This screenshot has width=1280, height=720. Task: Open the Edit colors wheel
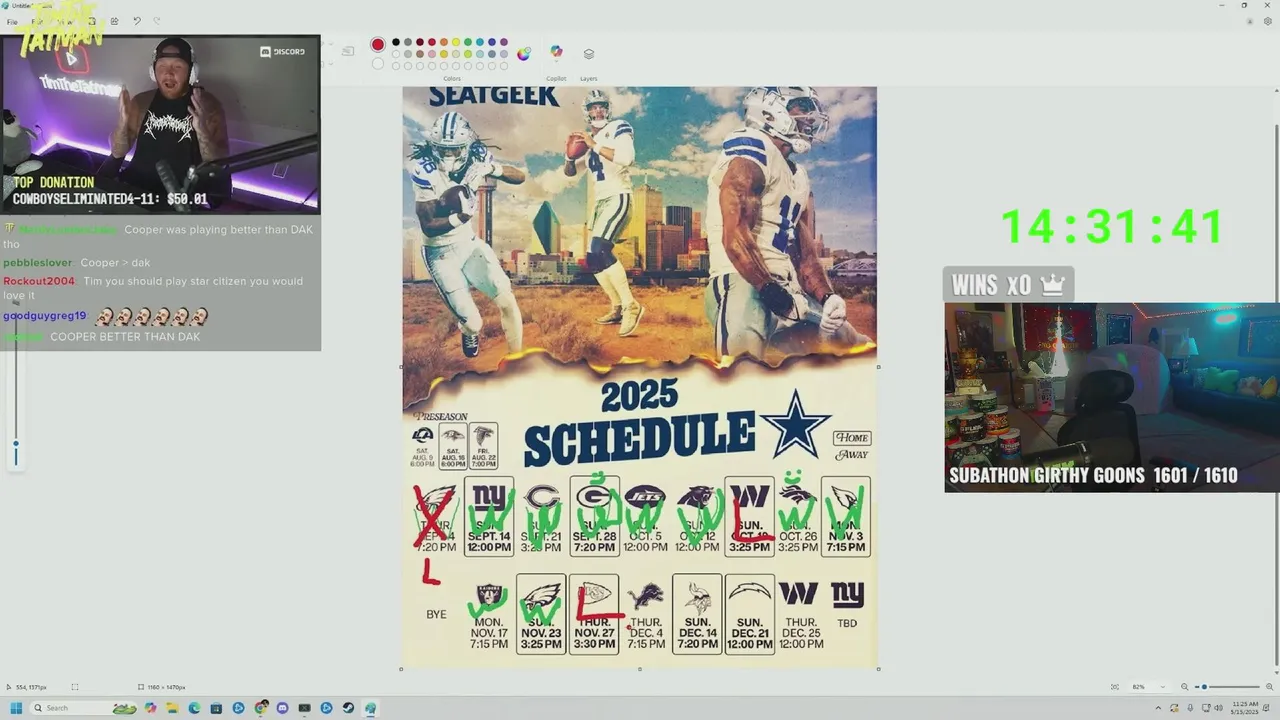[524, 54]
